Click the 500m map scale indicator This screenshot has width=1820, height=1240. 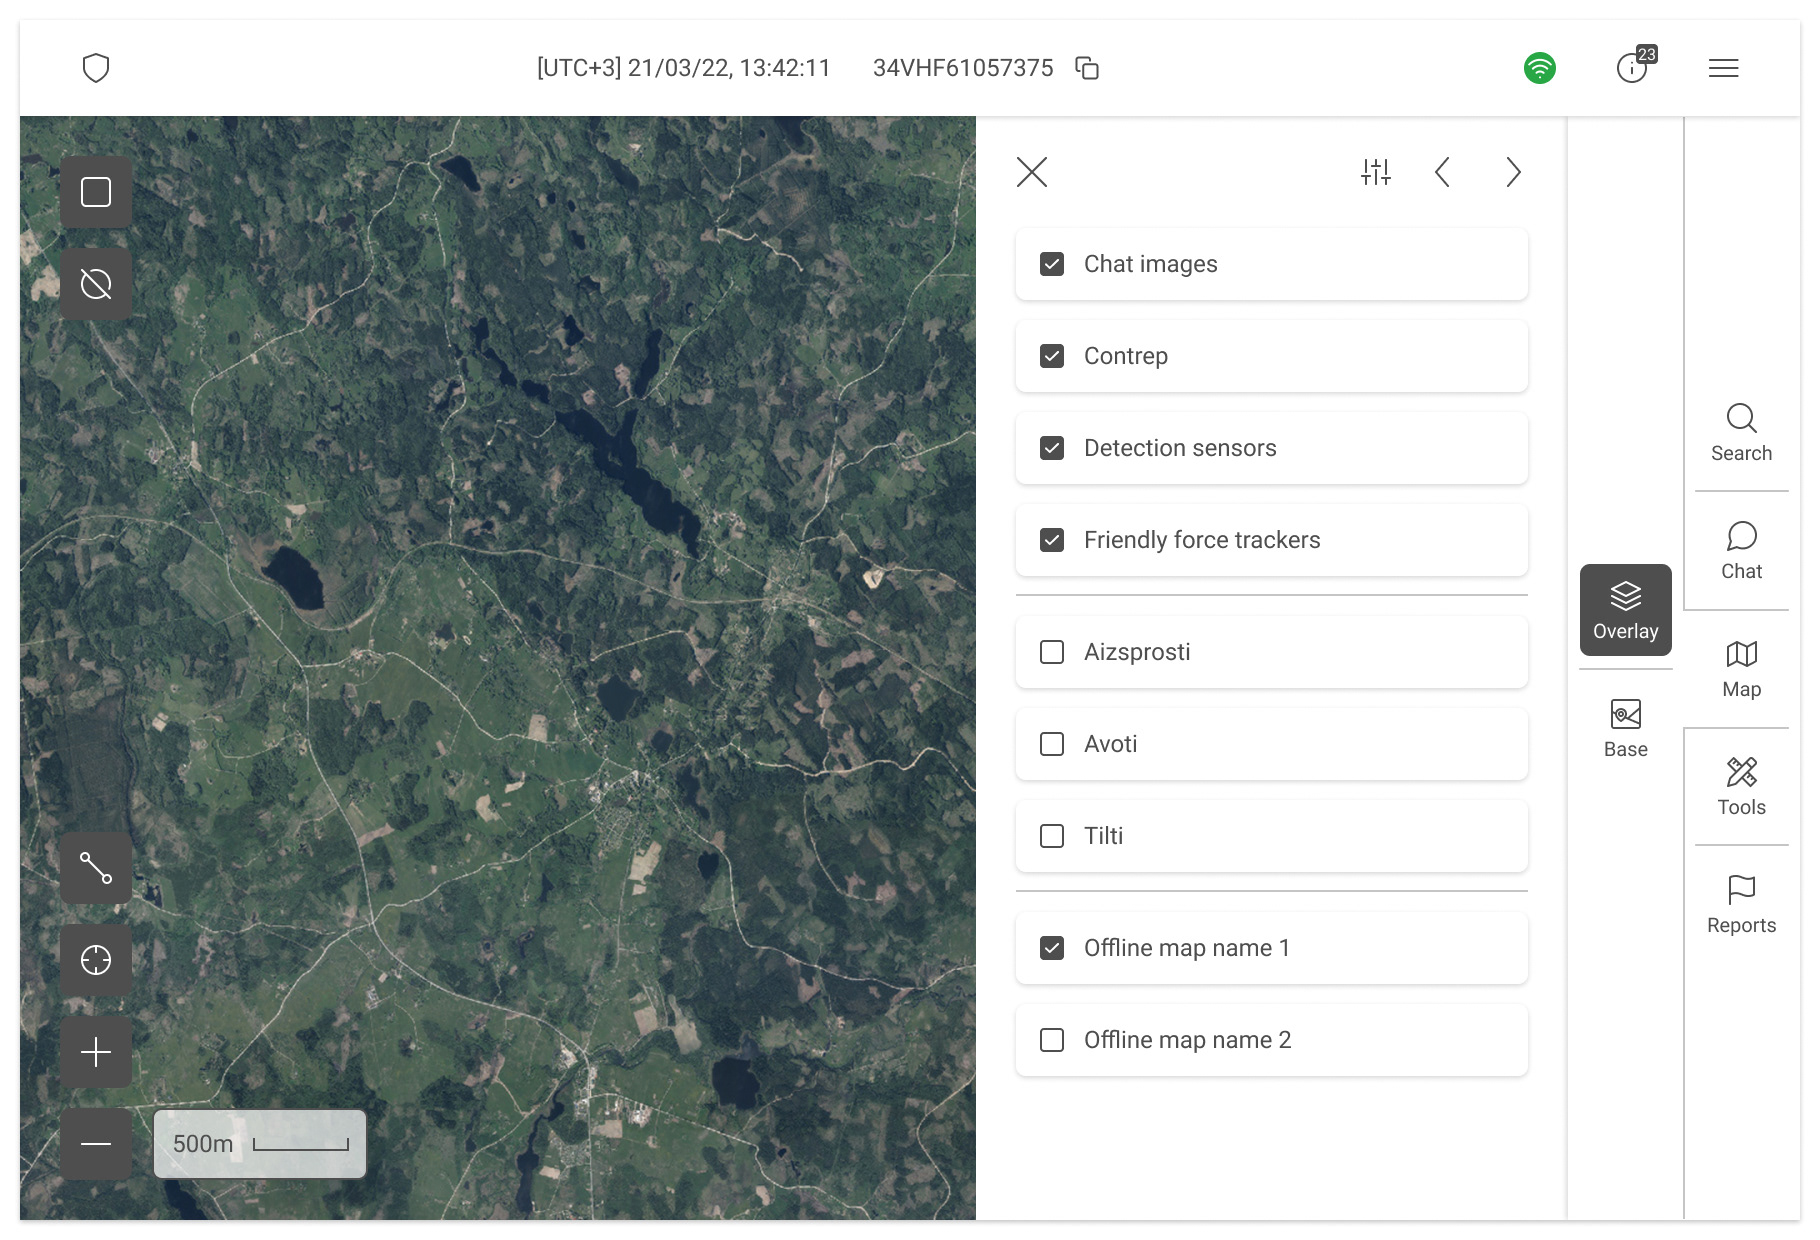coord(260,1144)
